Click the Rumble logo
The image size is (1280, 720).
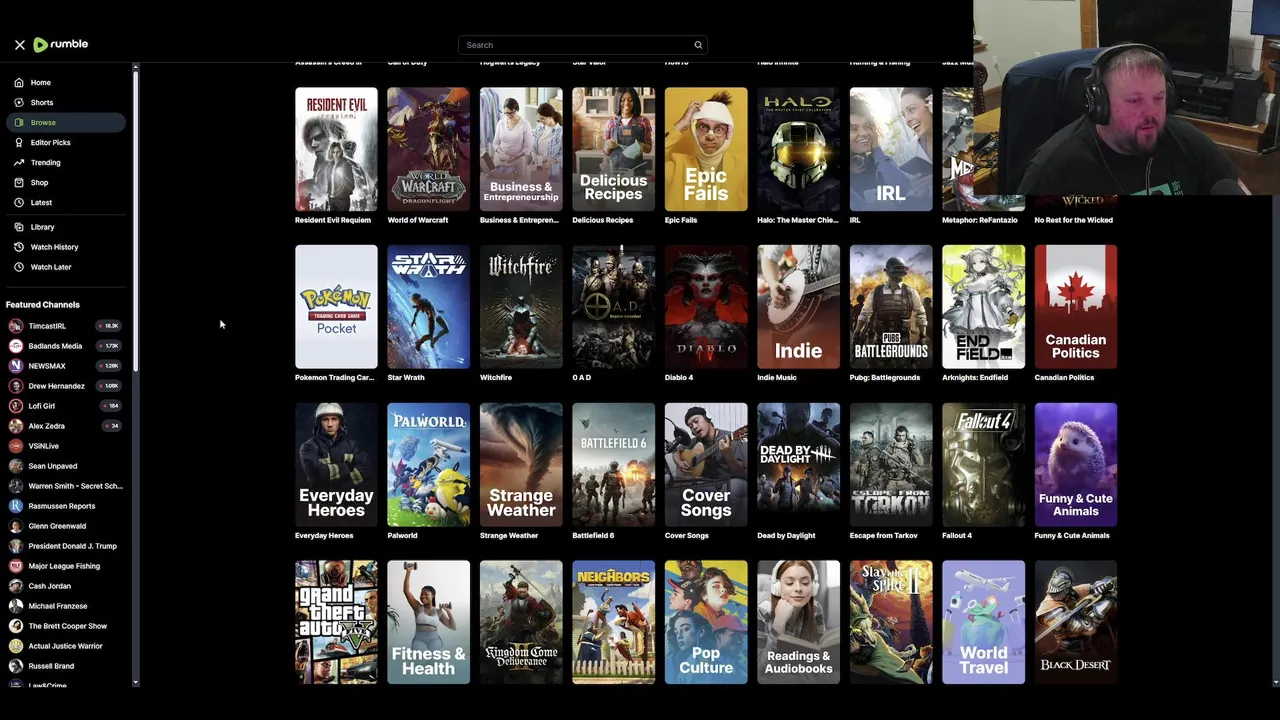click(x=61, y=45)
